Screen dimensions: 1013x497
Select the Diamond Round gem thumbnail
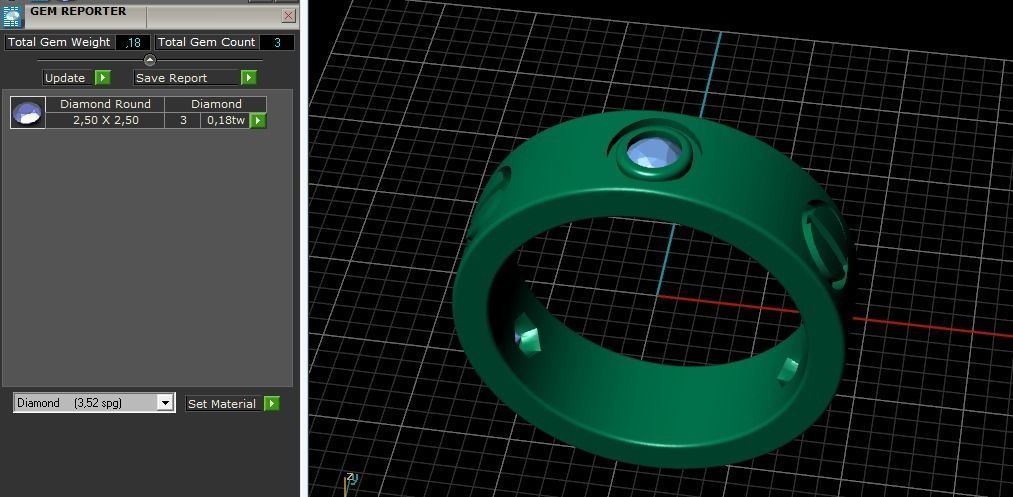click(28, 112)
